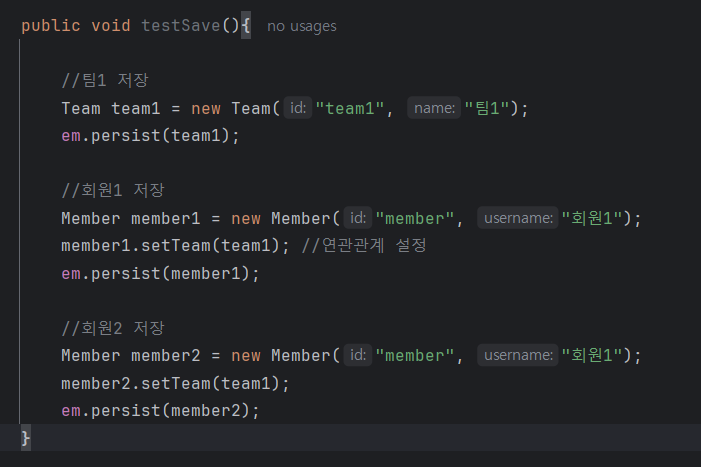
Task: Click the comment "//연관관계 설정"
Action: [x=364, y=245]
